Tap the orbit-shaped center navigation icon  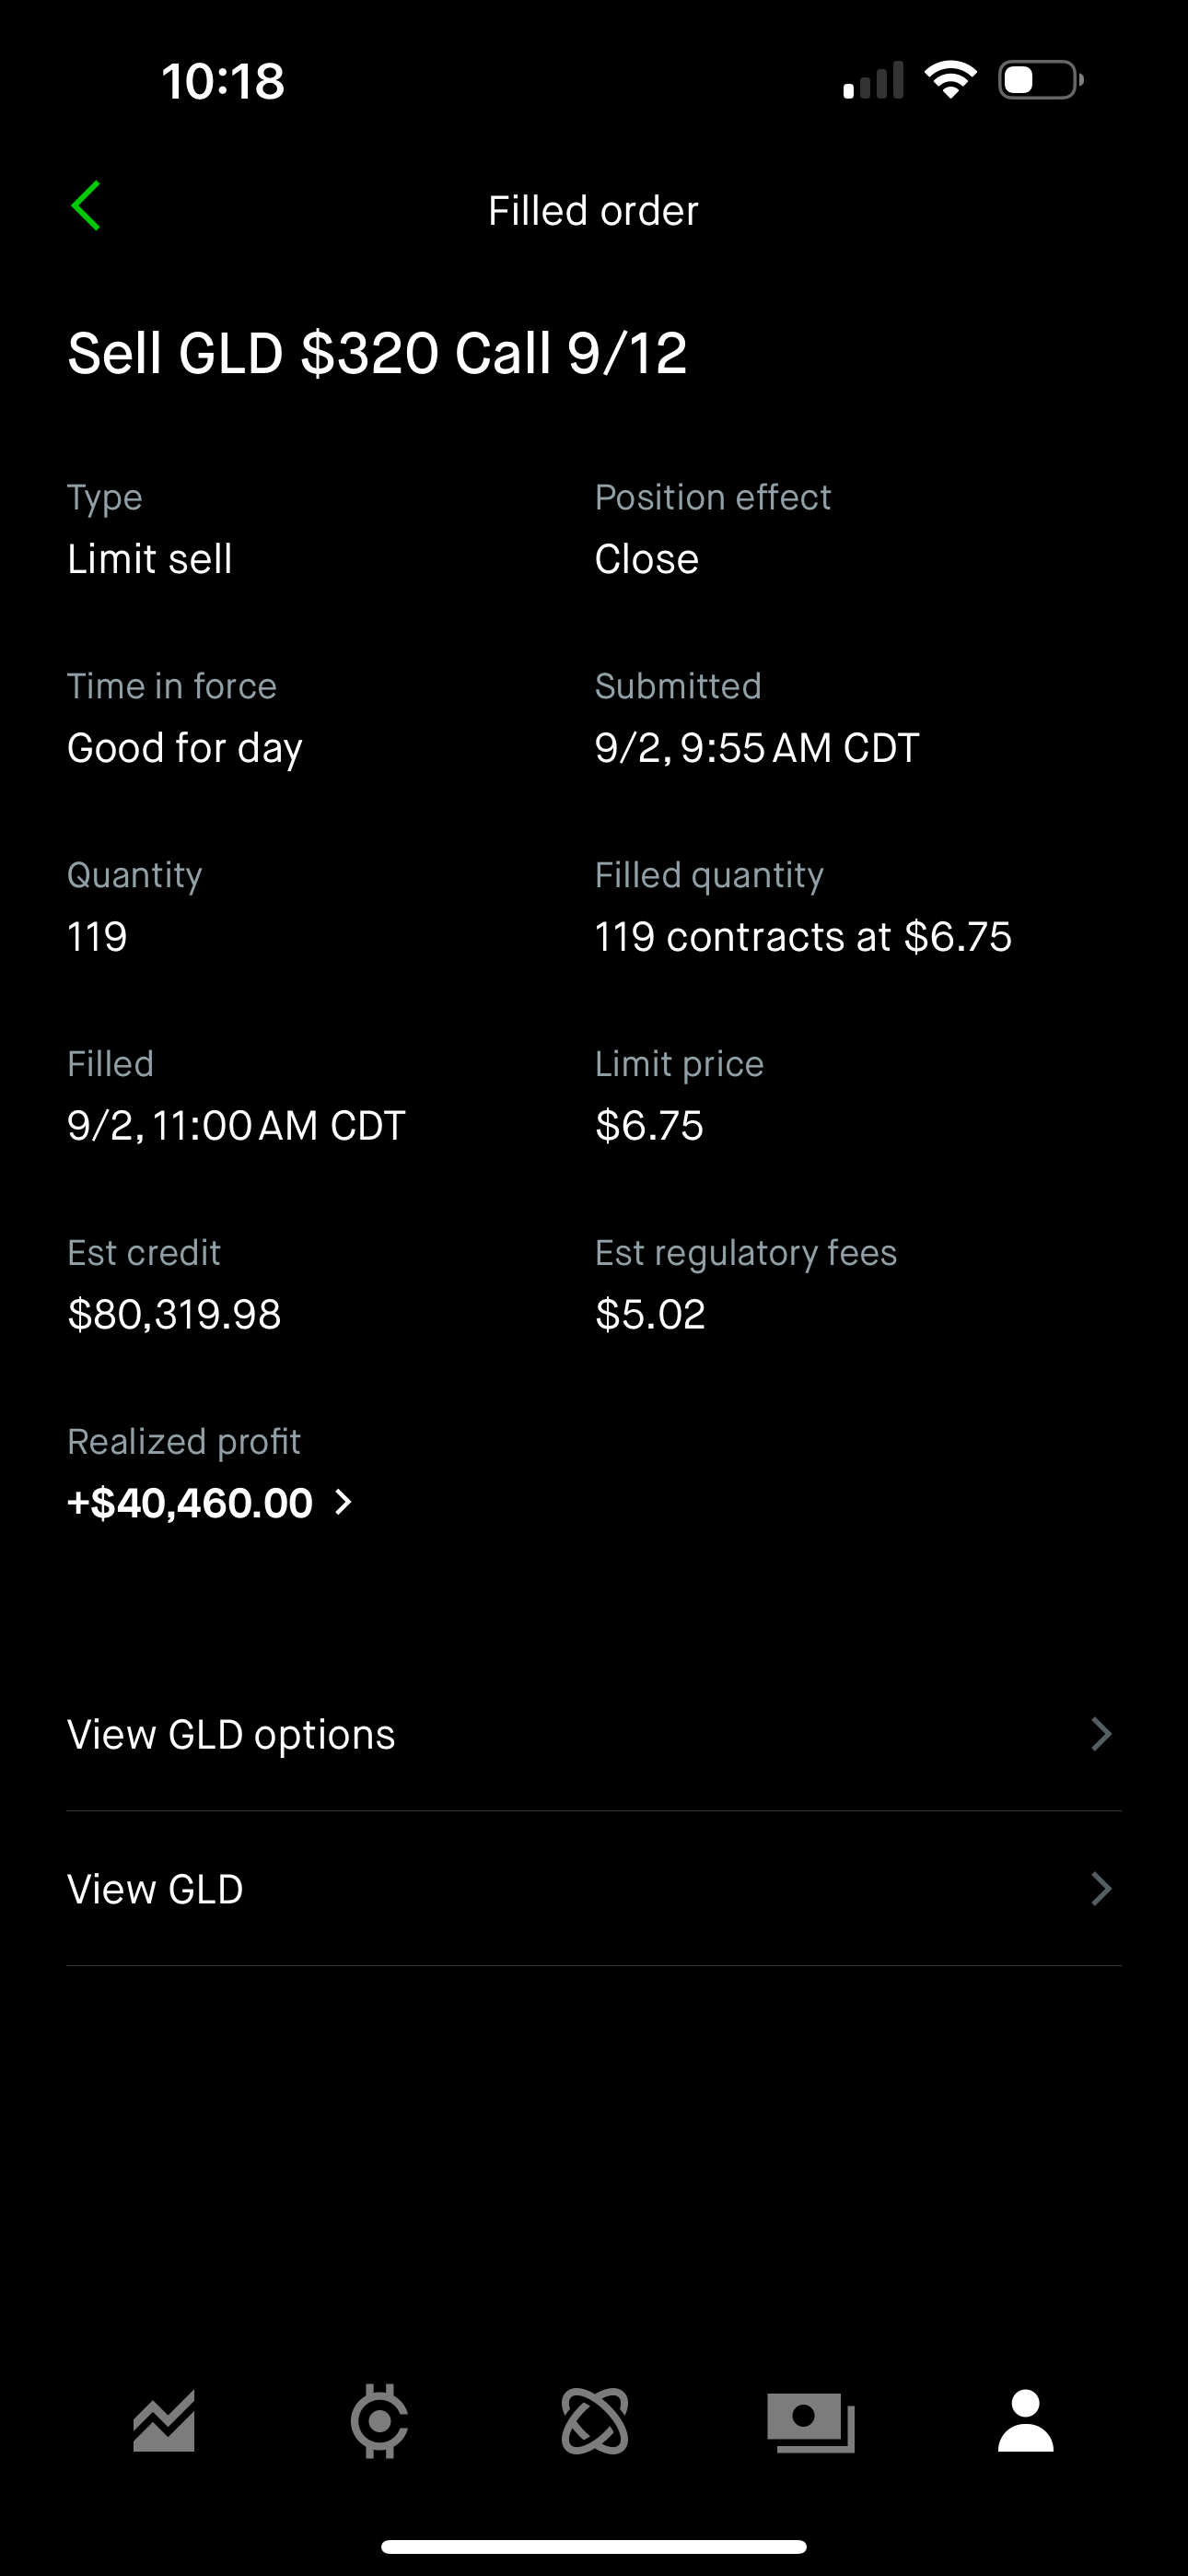coord(595,2421)
